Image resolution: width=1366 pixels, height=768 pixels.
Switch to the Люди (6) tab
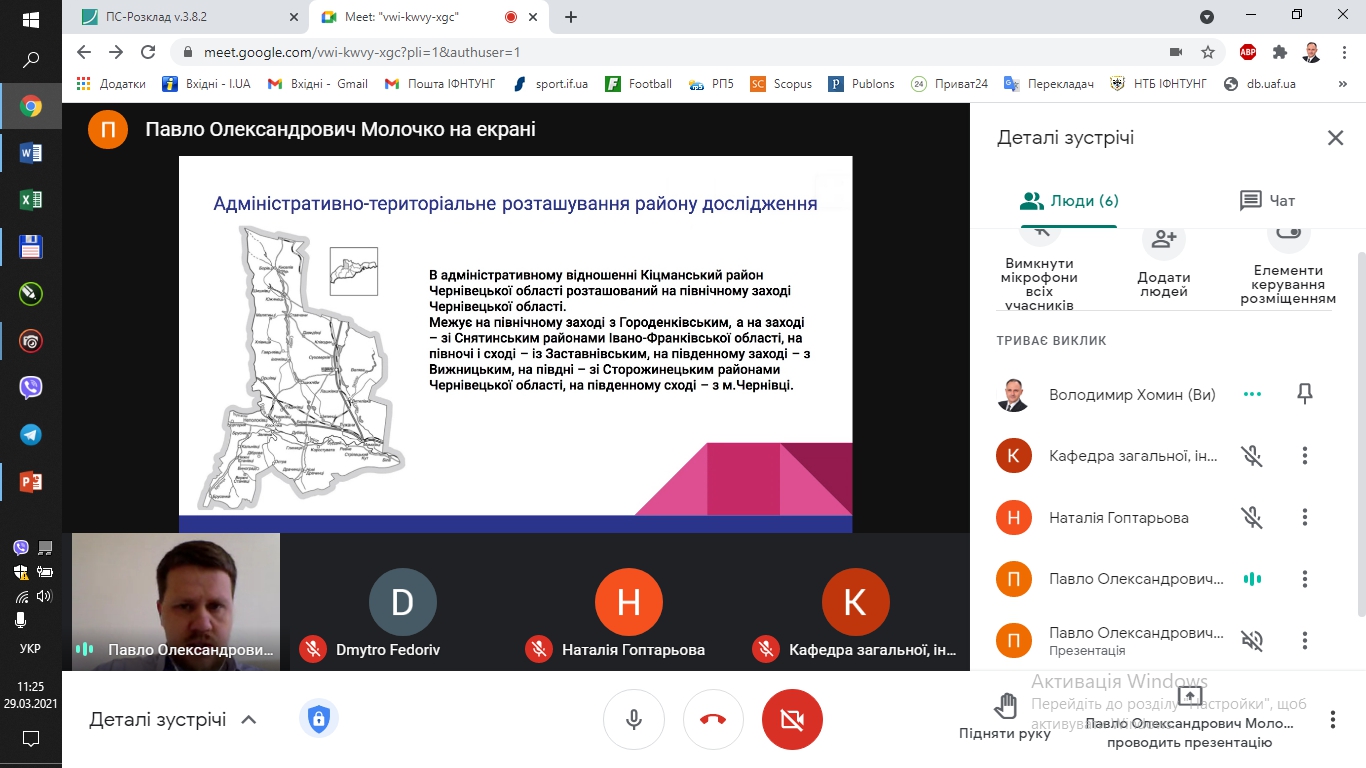coord(1068,201)
